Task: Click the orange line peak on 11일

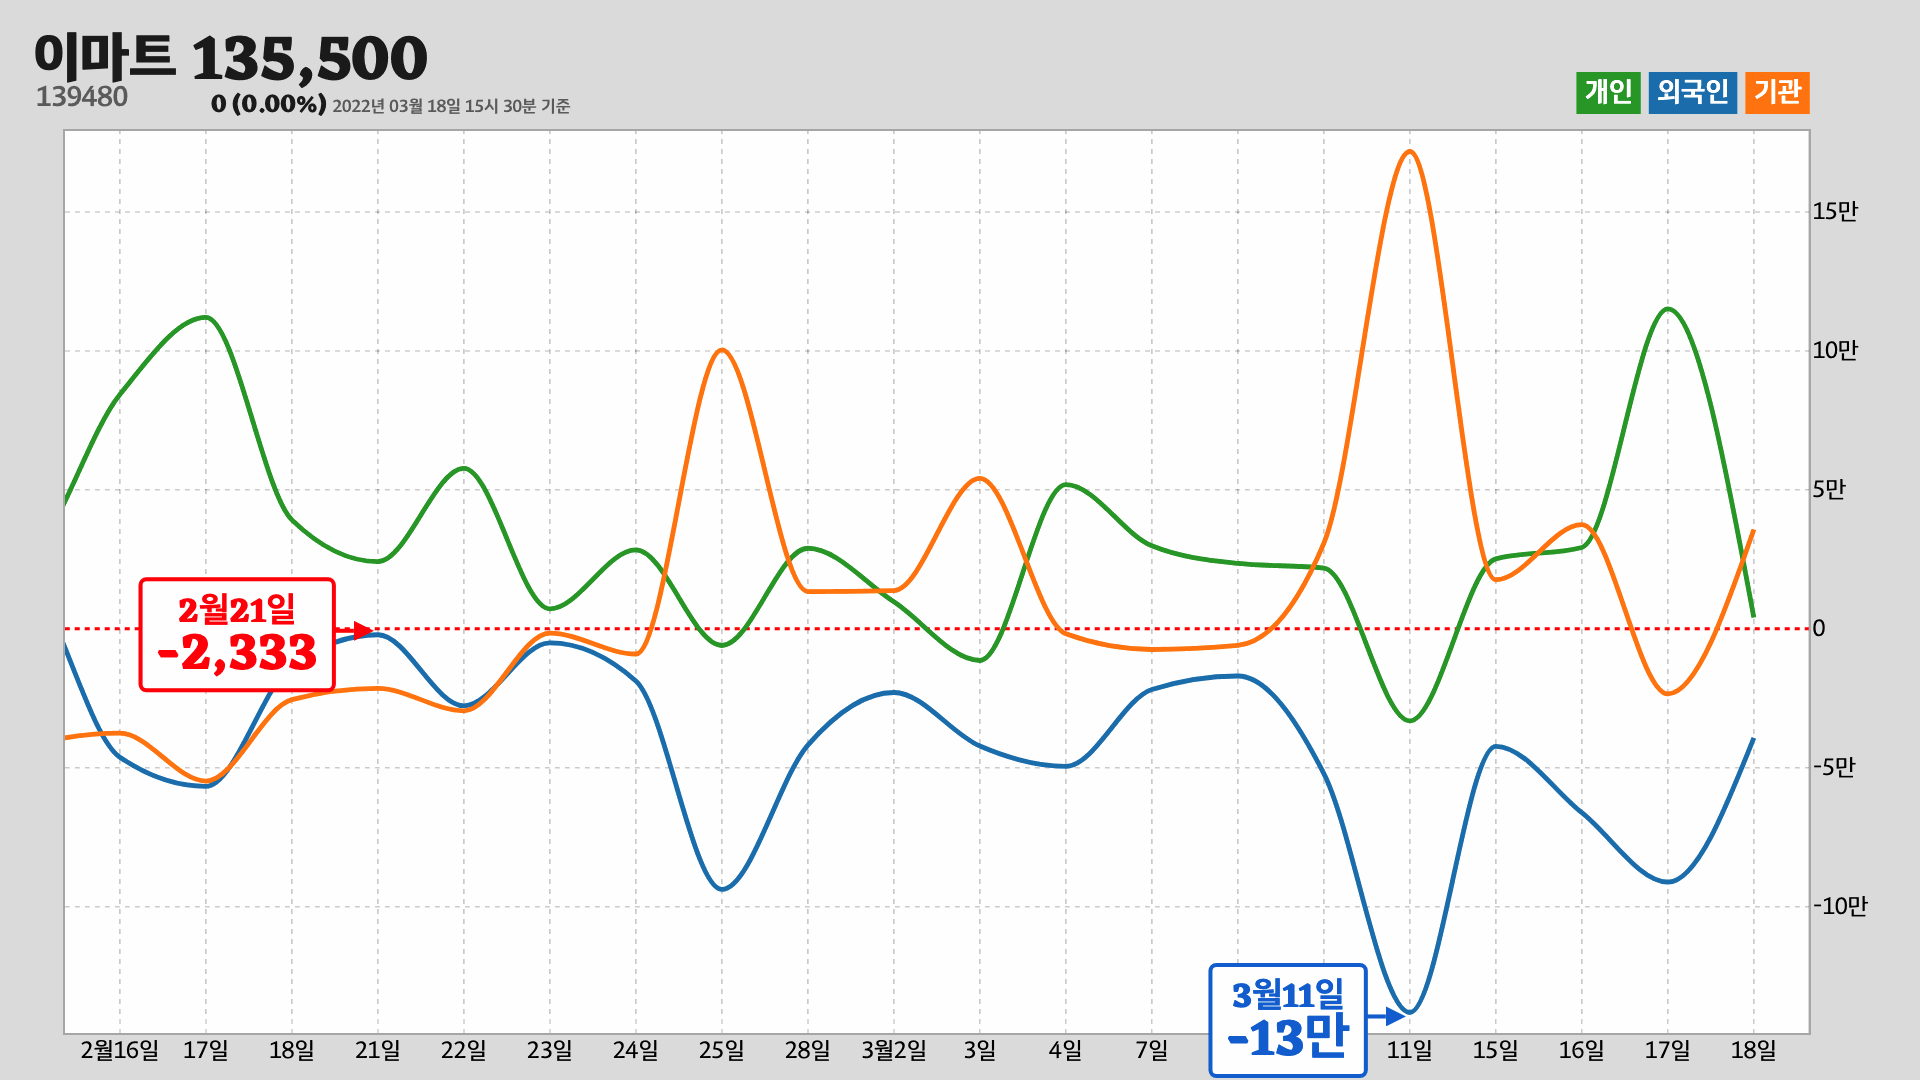Action: pyautogui.click(x=1410, y=152)
